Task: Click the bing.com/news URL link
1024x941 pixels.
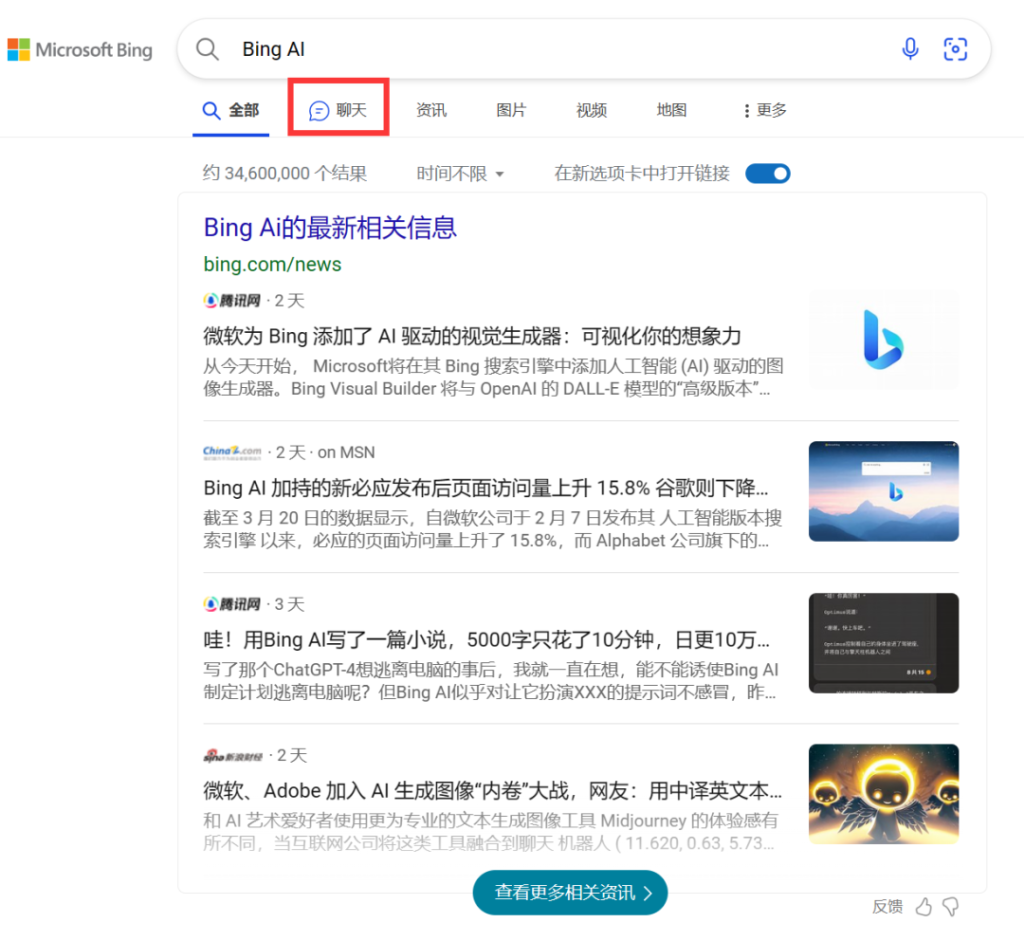Action: [272, 264]
